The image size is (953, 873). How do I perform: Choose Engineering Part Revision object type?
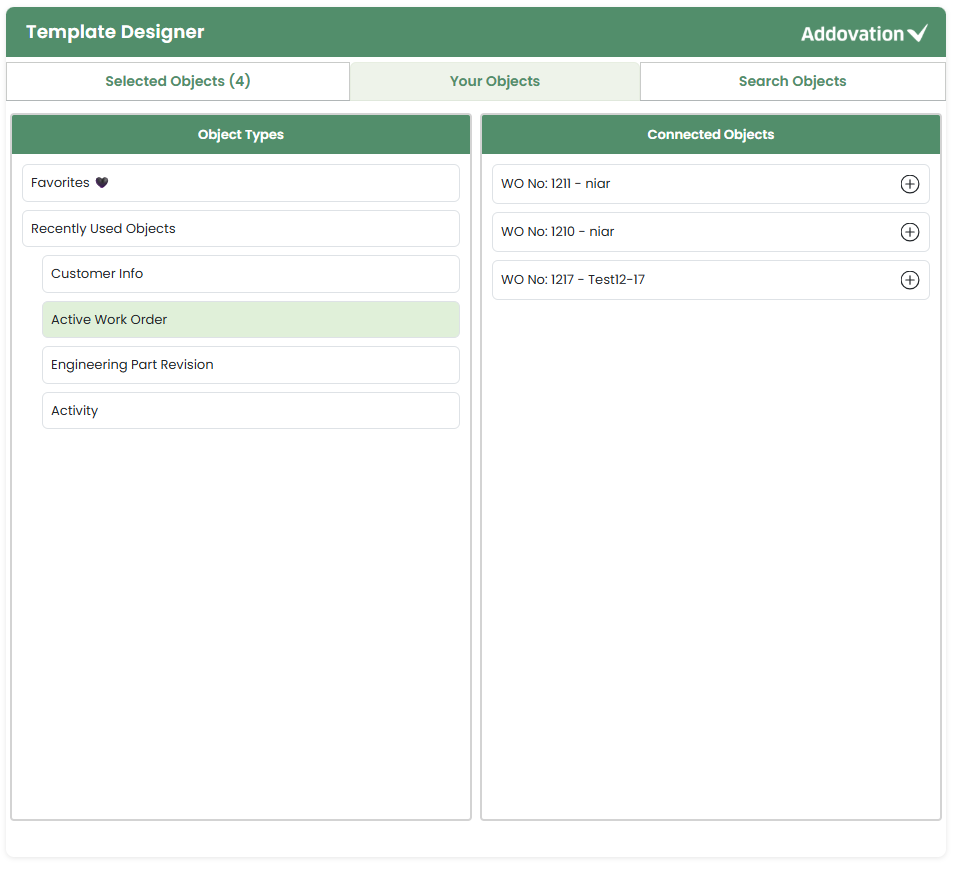(132, 365)
